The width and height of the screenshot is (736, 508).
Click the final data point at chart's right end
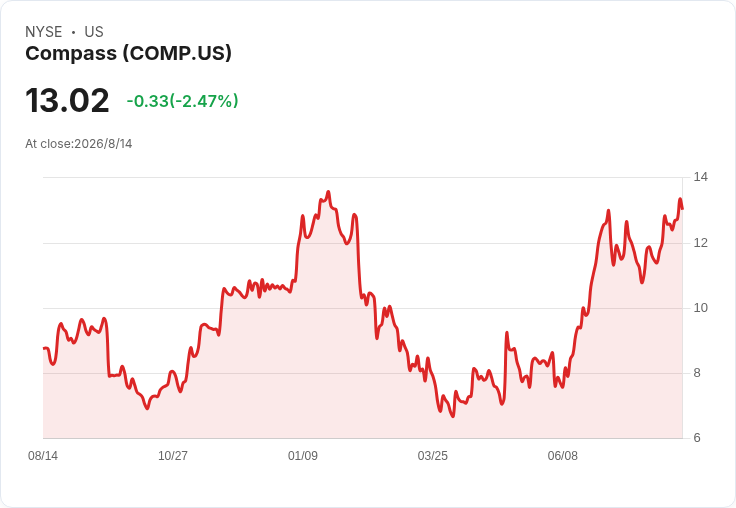point(682,208)
